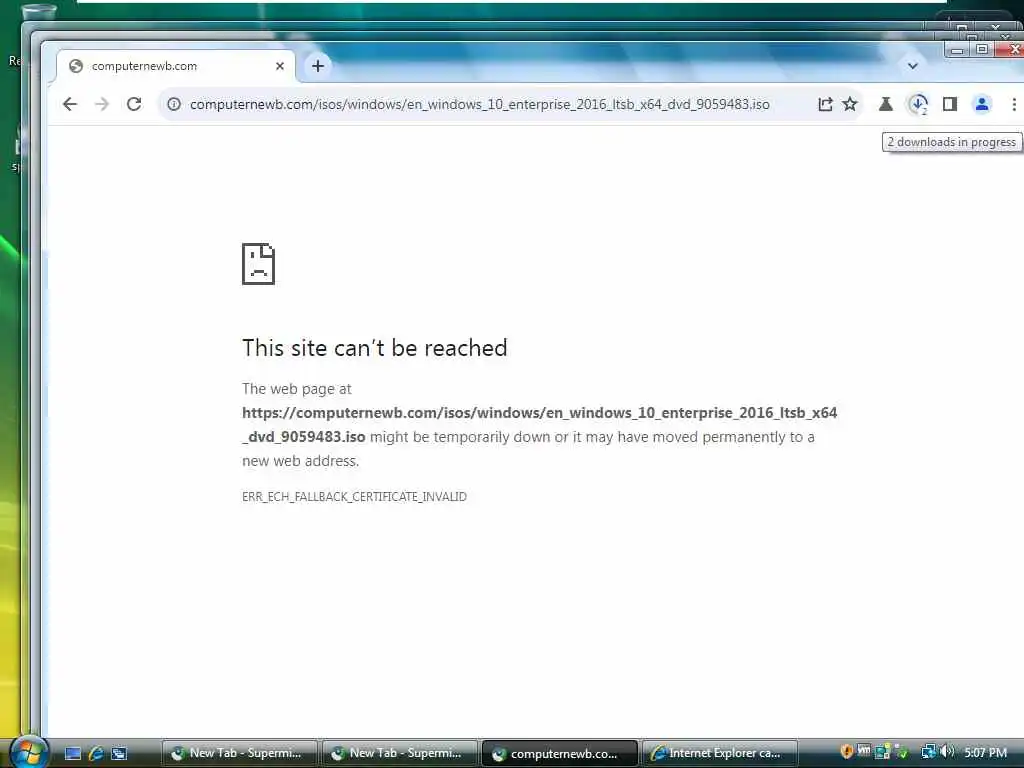Click the network connection tray icon
The image size is (1024, 768).
coord(928,752)
